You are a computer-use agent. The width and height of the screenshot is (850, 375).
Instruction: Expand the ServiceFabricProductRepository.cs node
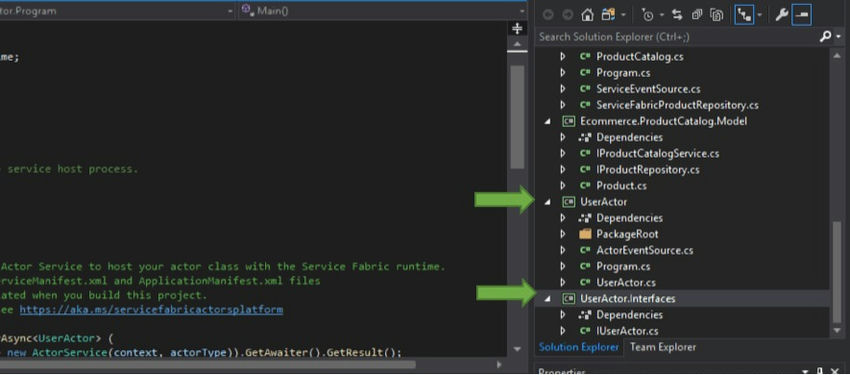coord(563,105)
